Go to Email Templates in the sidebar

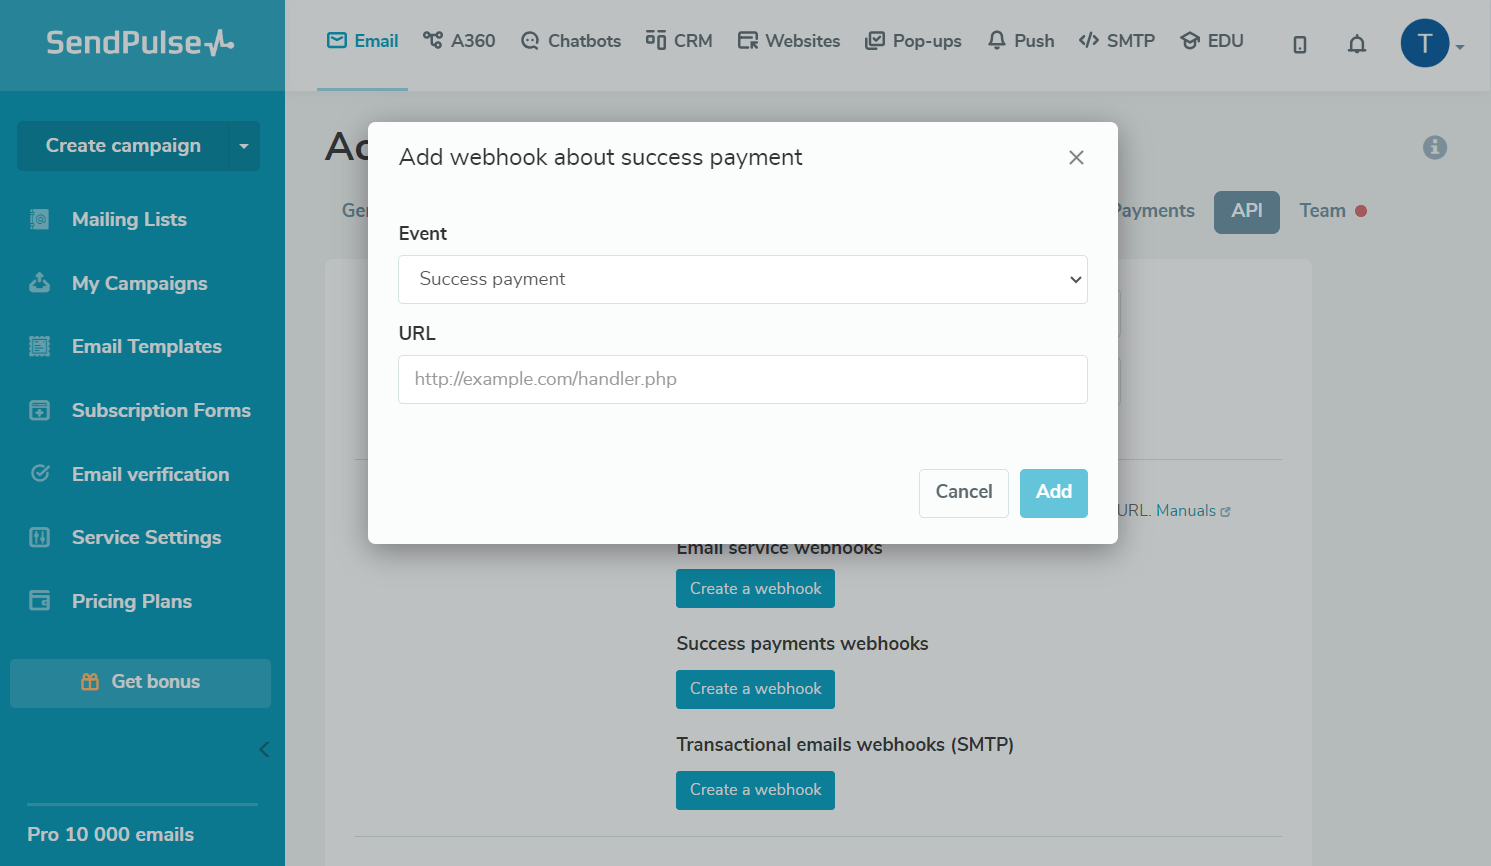click(146, 347)
